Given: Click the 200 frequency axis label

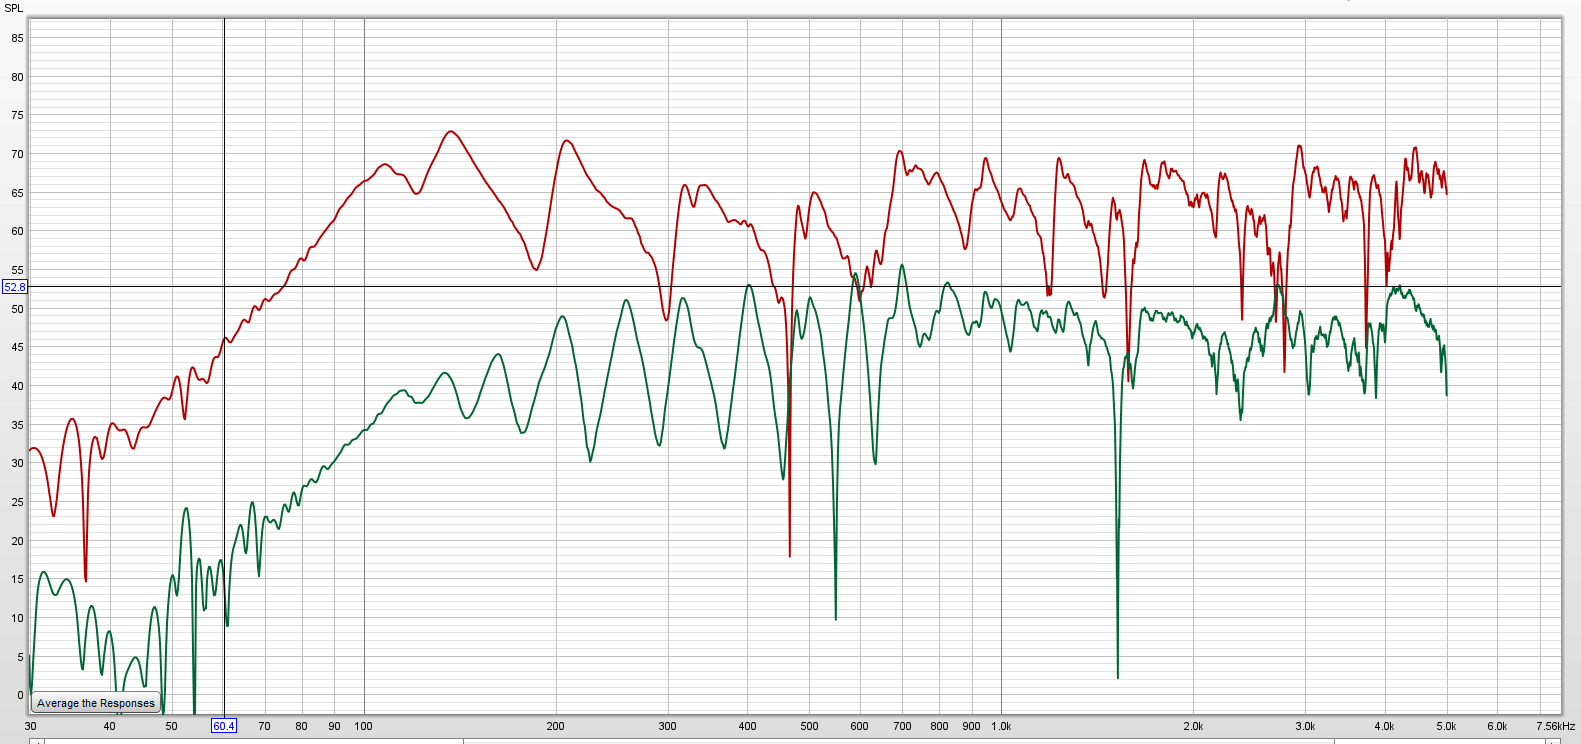Looking at the screenshot, I should pyautogui.click(x=555, y=726).
